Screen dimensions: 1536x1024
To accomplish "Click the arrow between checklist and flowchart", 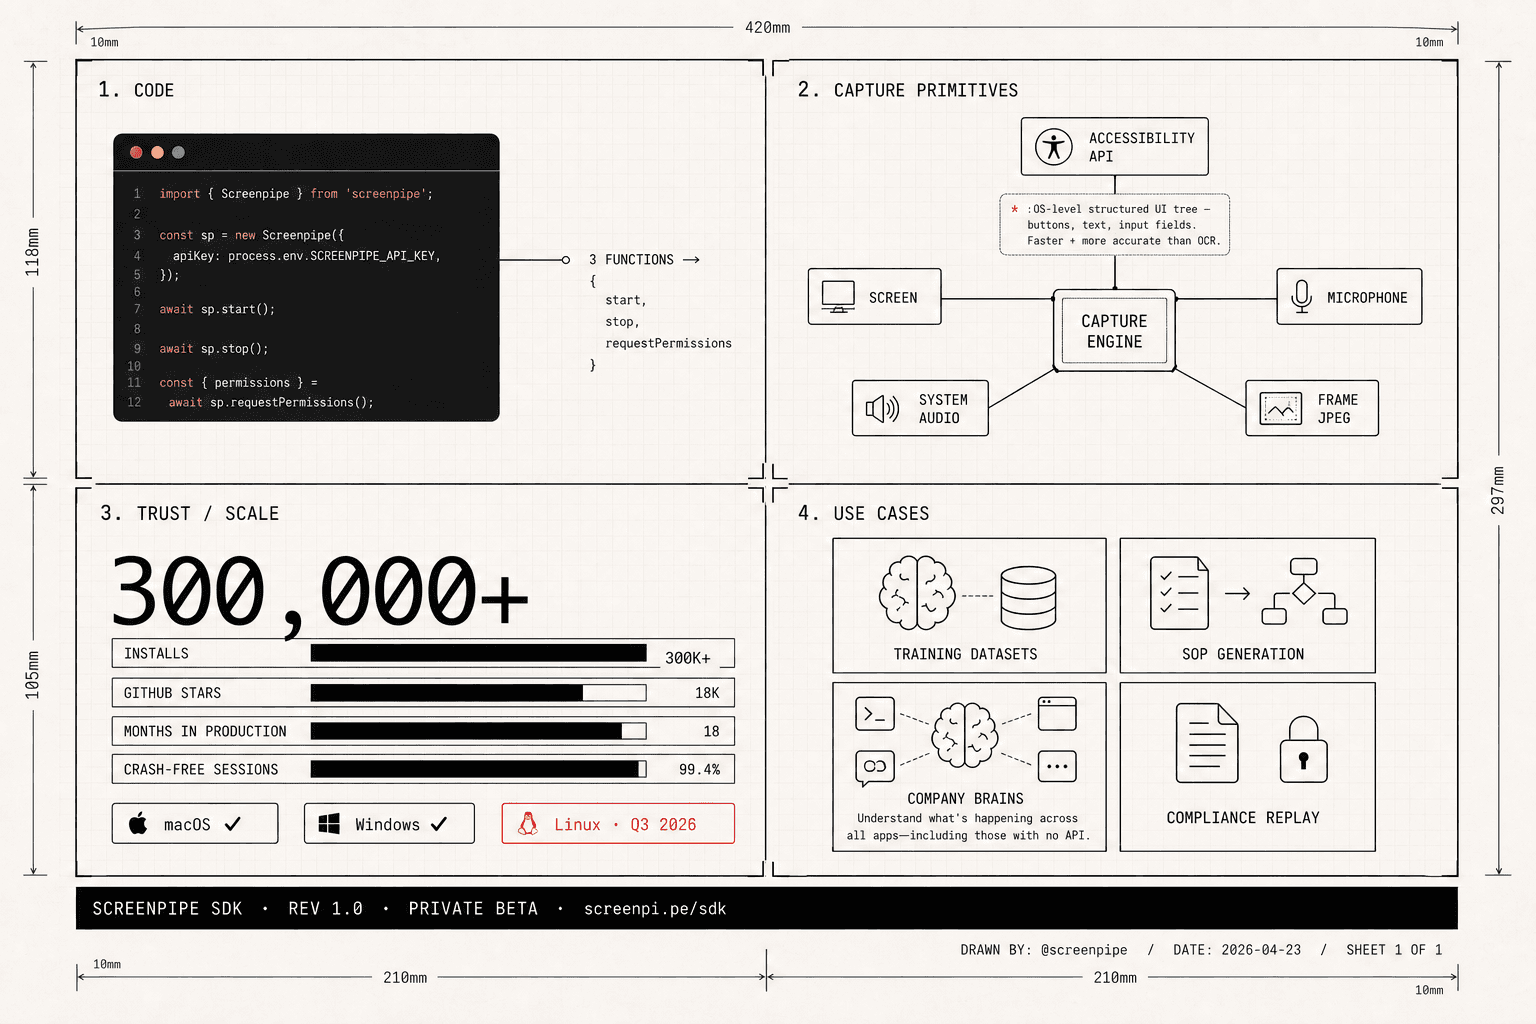I will (x=1237, y=593).
